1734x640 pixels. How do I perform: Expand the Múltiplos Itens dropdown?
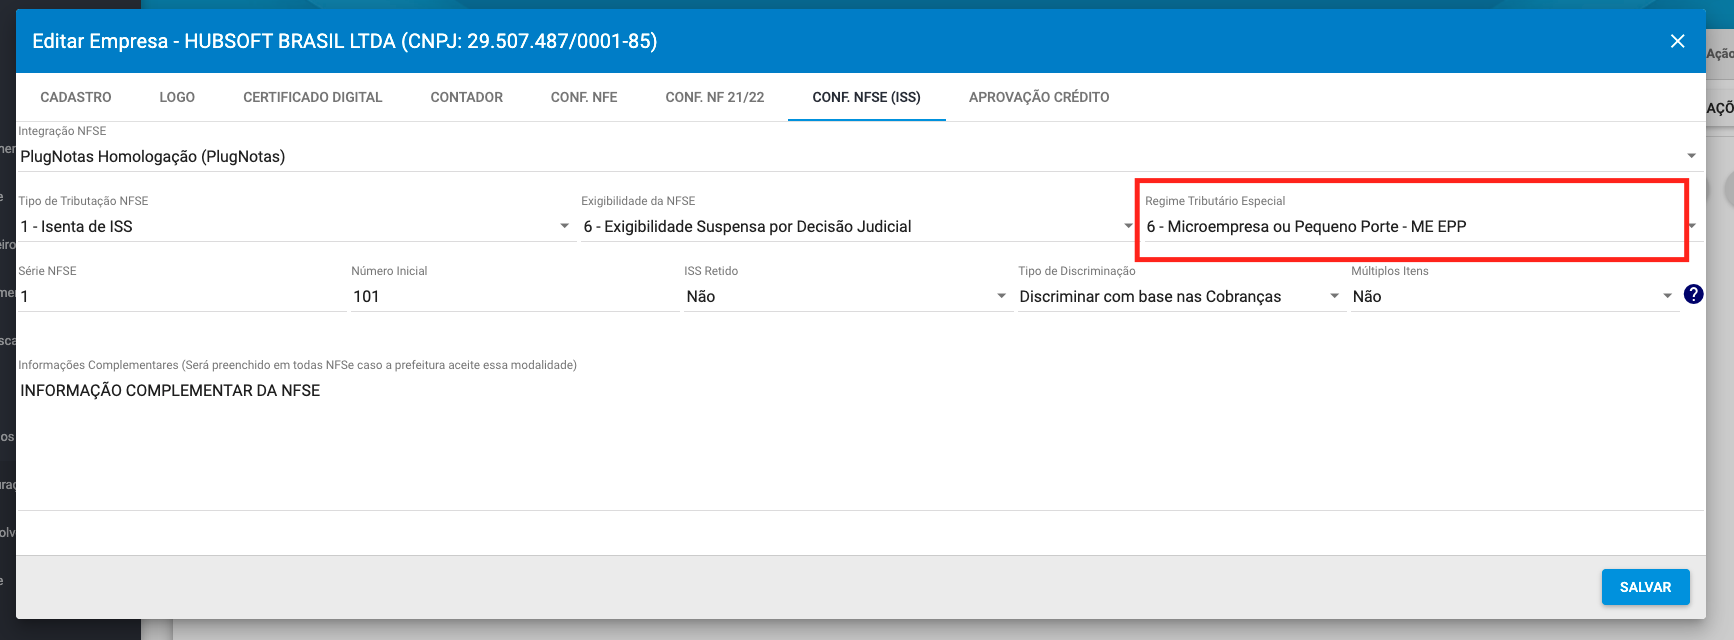[1511, 296]
